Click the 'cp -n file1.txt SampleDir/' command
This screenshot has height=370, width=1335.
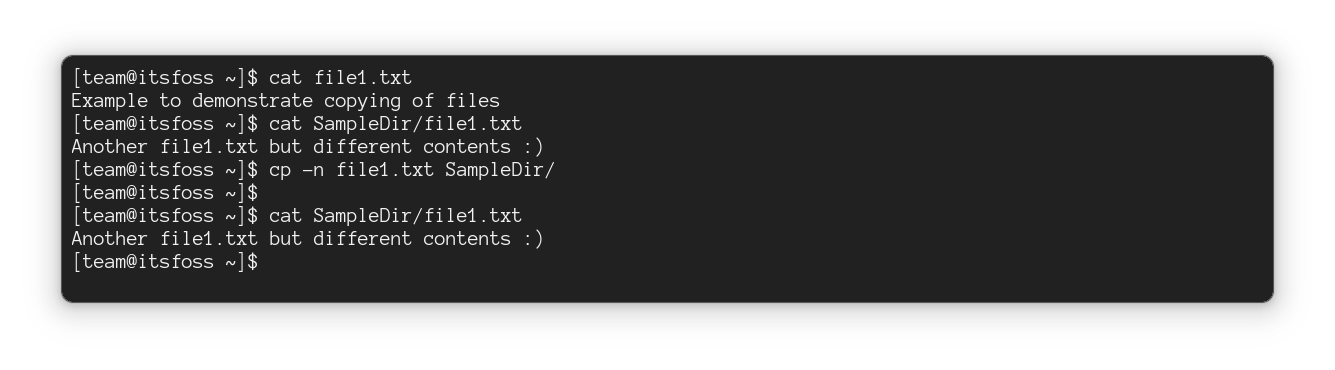412,170
